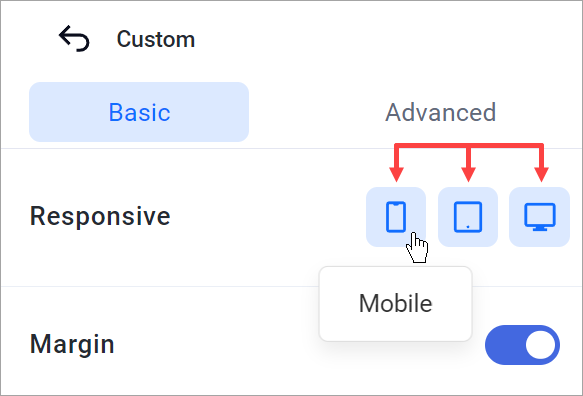Select the Mobile responsive view icon

(x=396, y=217)
